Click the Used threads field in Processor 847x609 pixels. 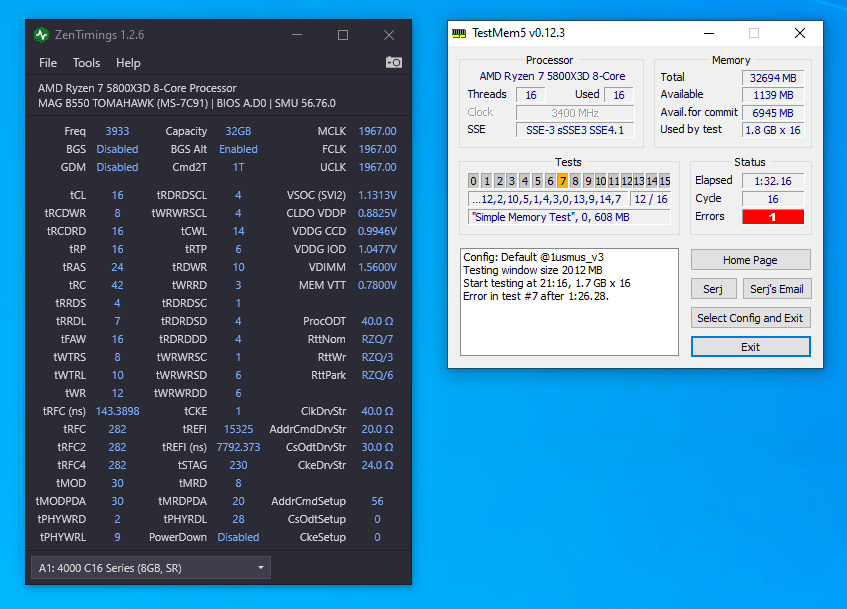click(x=619, y=95)
